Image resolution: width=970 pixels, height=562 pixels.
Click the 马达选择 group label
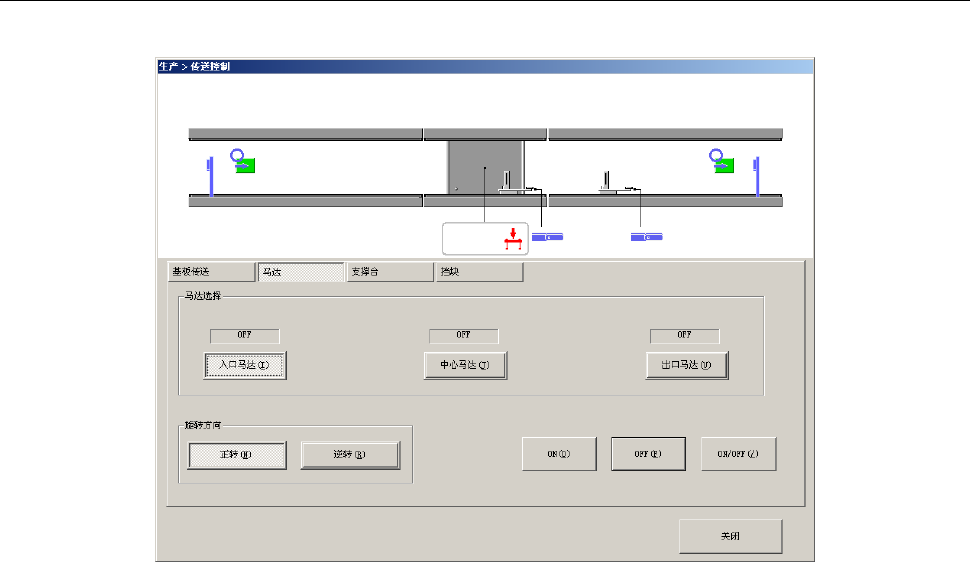coord(203,296)
